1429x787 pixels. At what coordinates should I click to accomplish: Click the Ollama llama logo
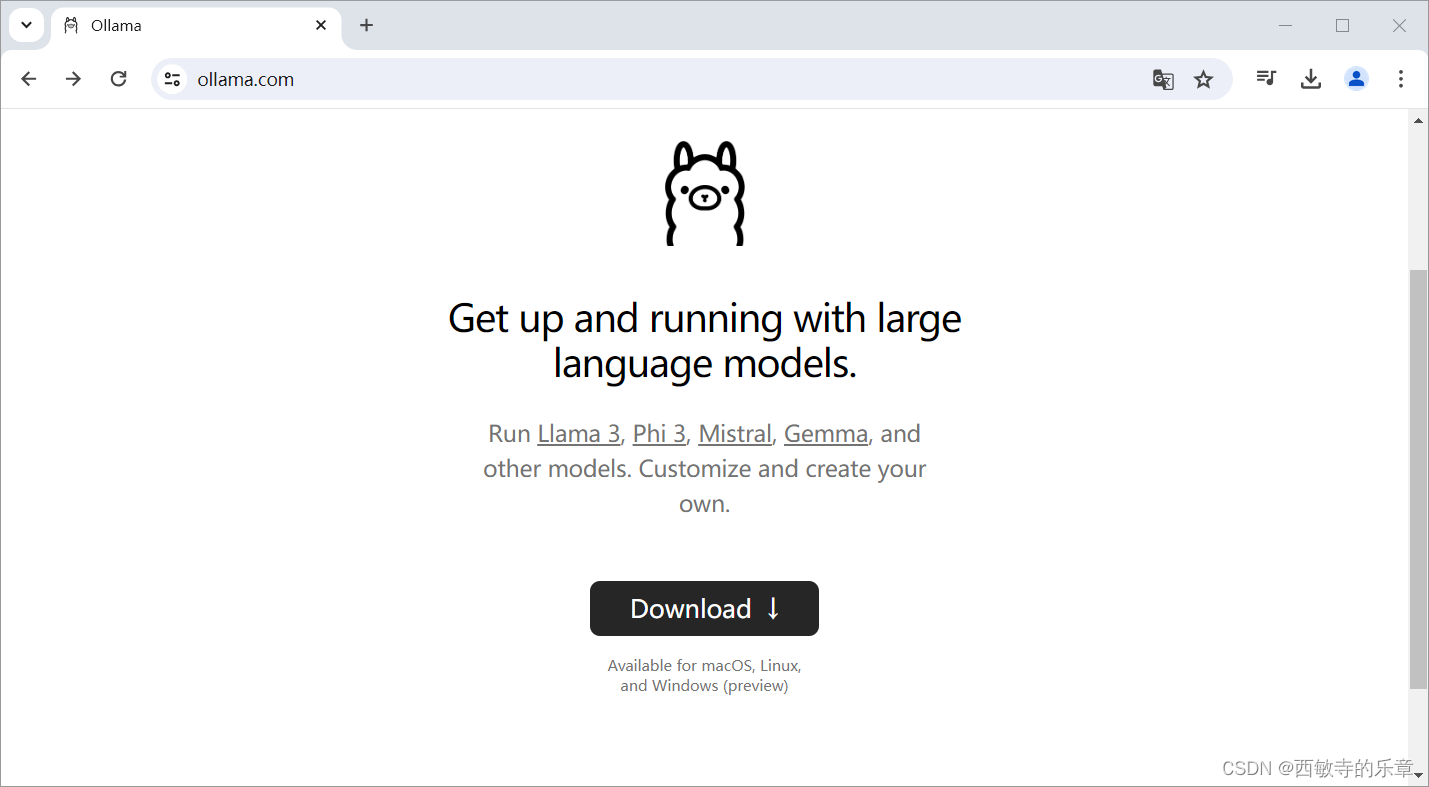(705, 193)
